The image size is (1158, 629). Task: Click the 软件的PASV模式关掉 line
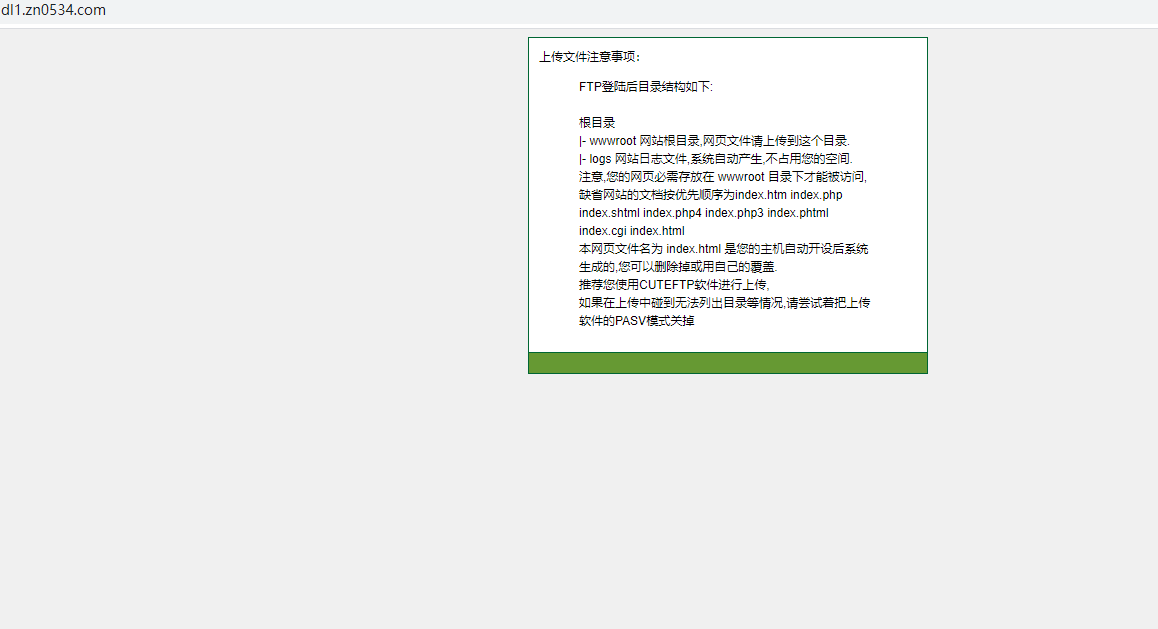click(x=636, y=321)
